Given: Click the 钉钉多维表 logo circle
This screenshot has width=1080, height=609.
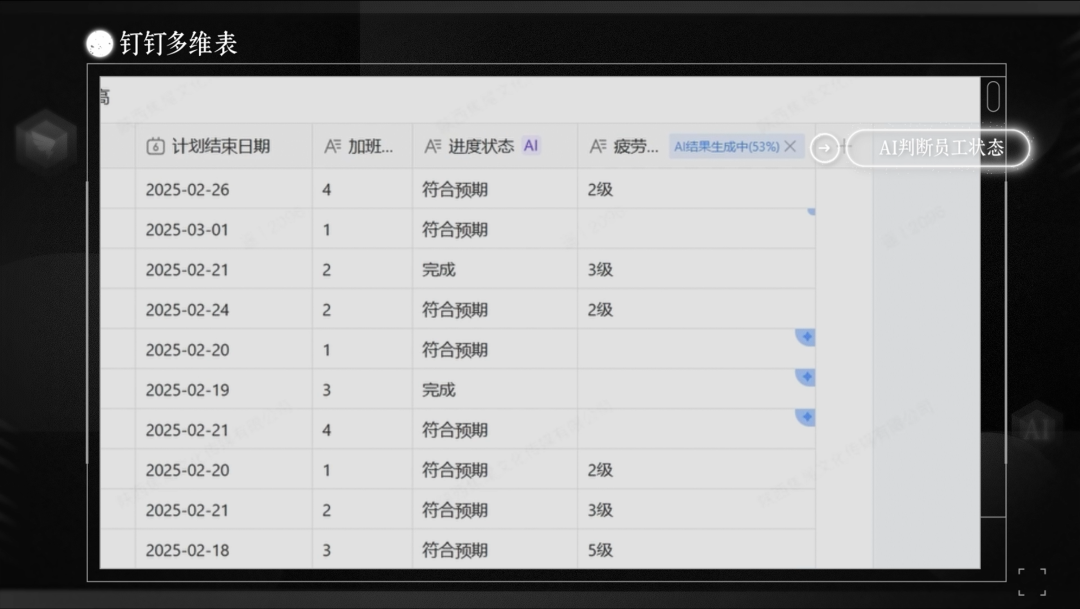Looking at the screenshot, I should 100,43.
